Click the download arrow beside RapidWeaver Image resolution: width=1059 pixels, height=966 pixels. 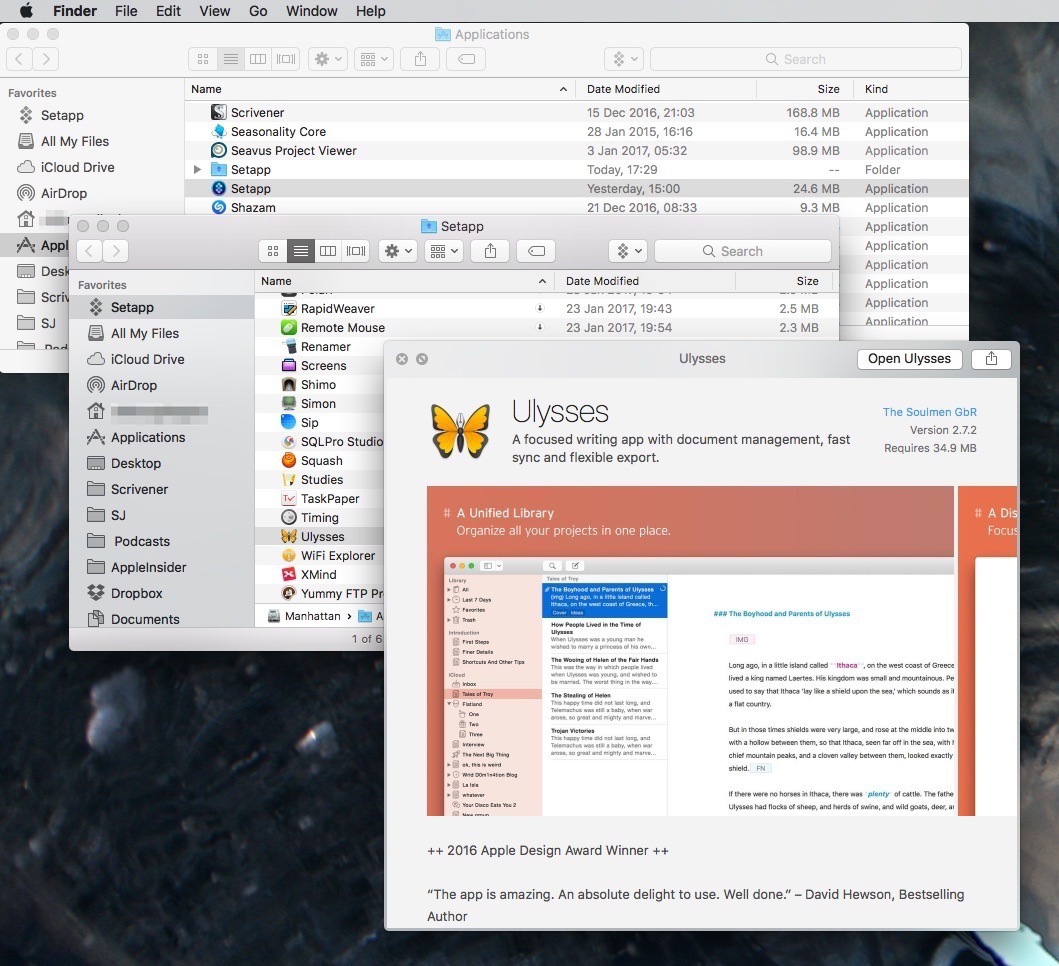point(540,308)
